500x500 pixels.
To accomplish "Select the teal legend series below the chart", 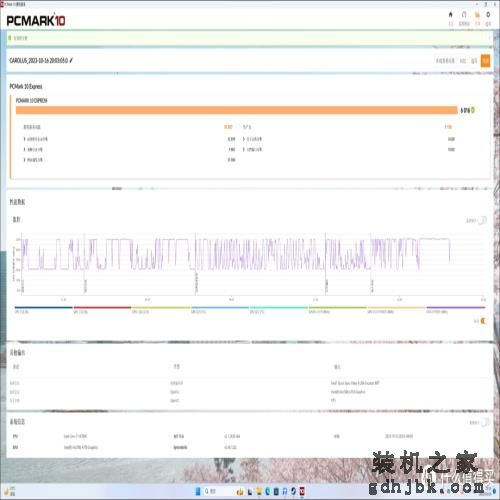I will point(279,309).
